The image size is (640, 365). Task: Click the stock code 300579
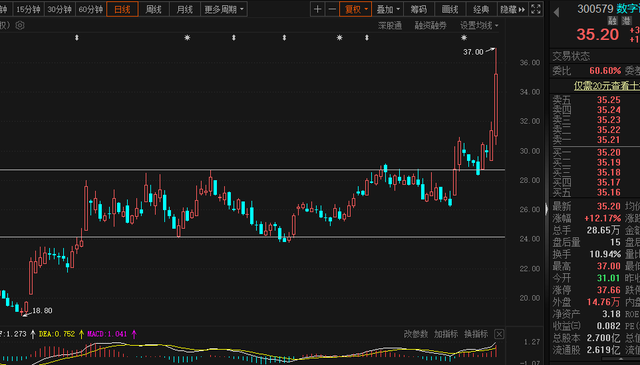click(595, 9)
